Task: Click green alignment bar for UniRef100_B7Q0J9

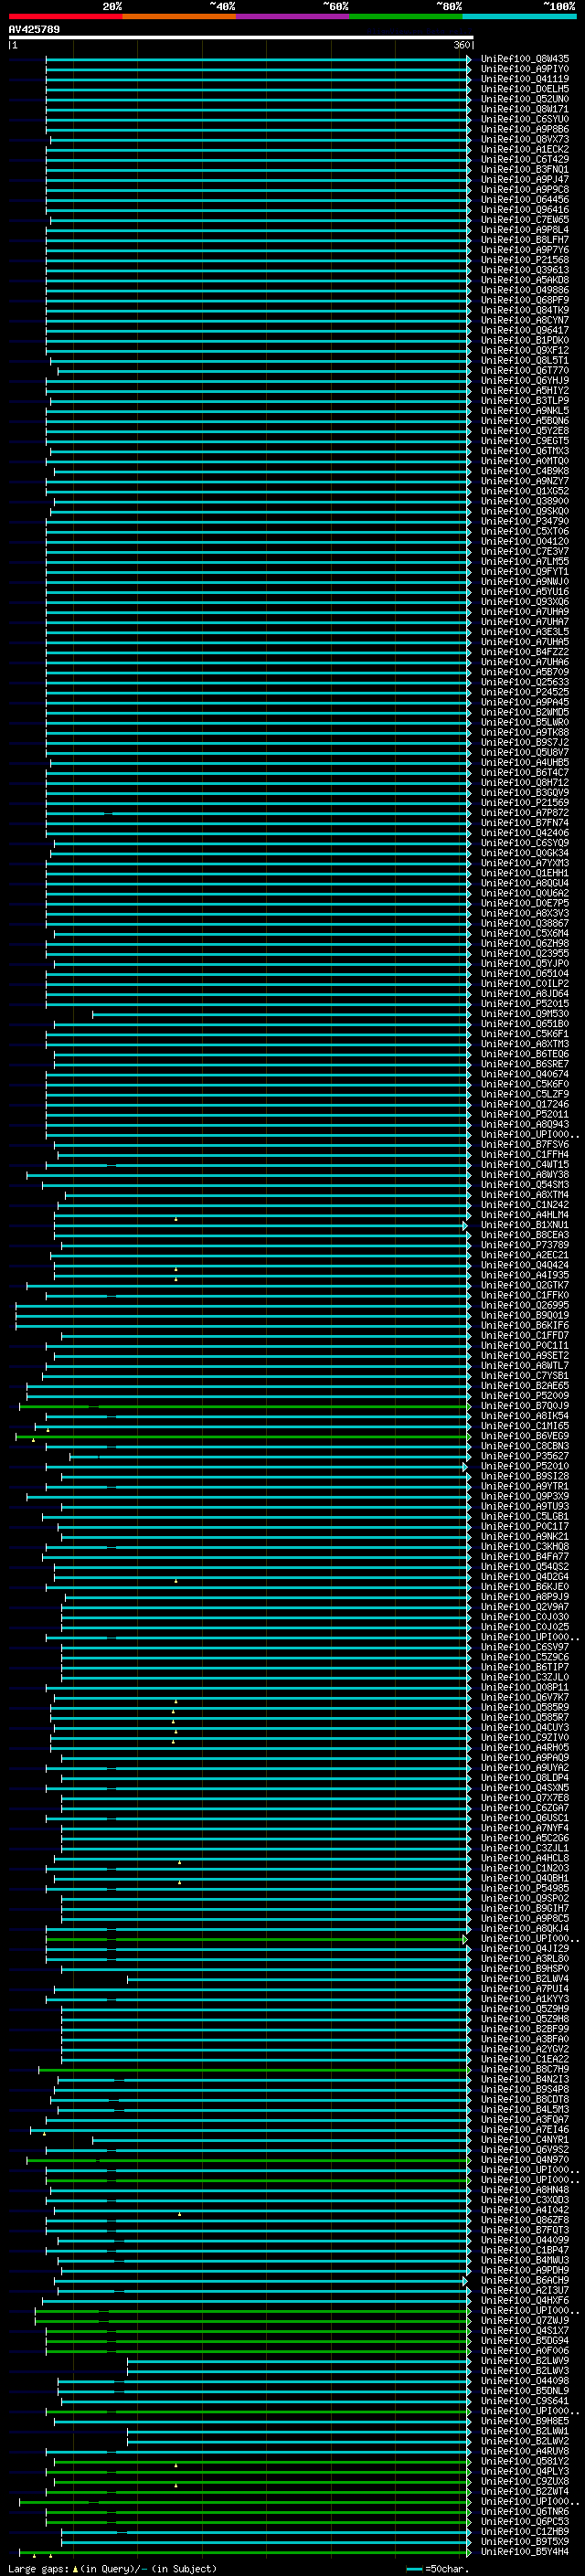Action: [244, 1406]
